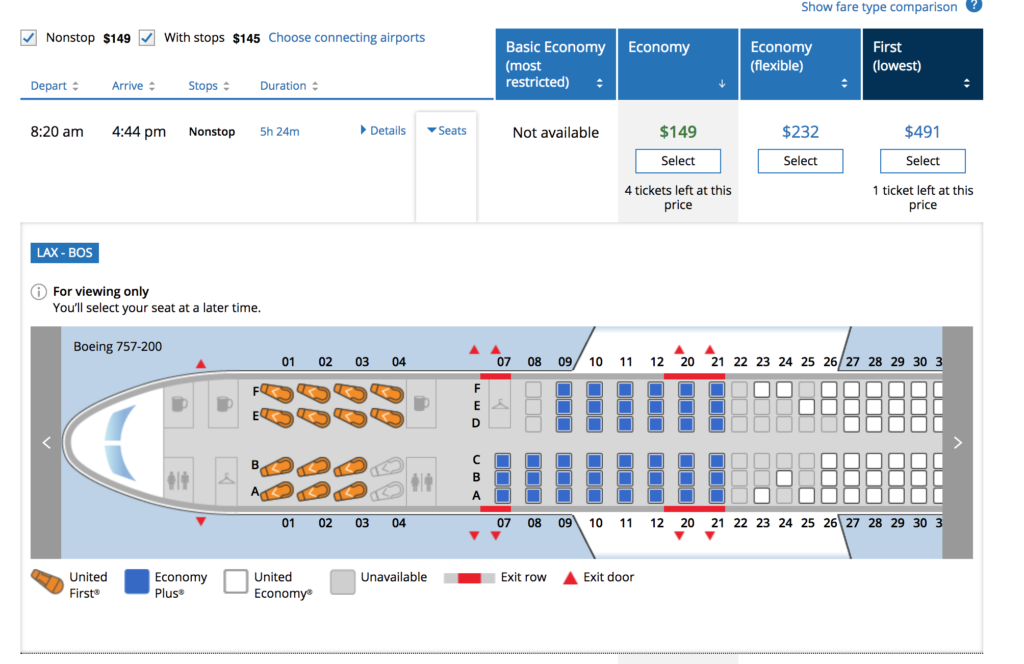This screenshot has height=664, width=1024.
Task: Choose Economy Plus seat 10F
Action: pos(595,389)
